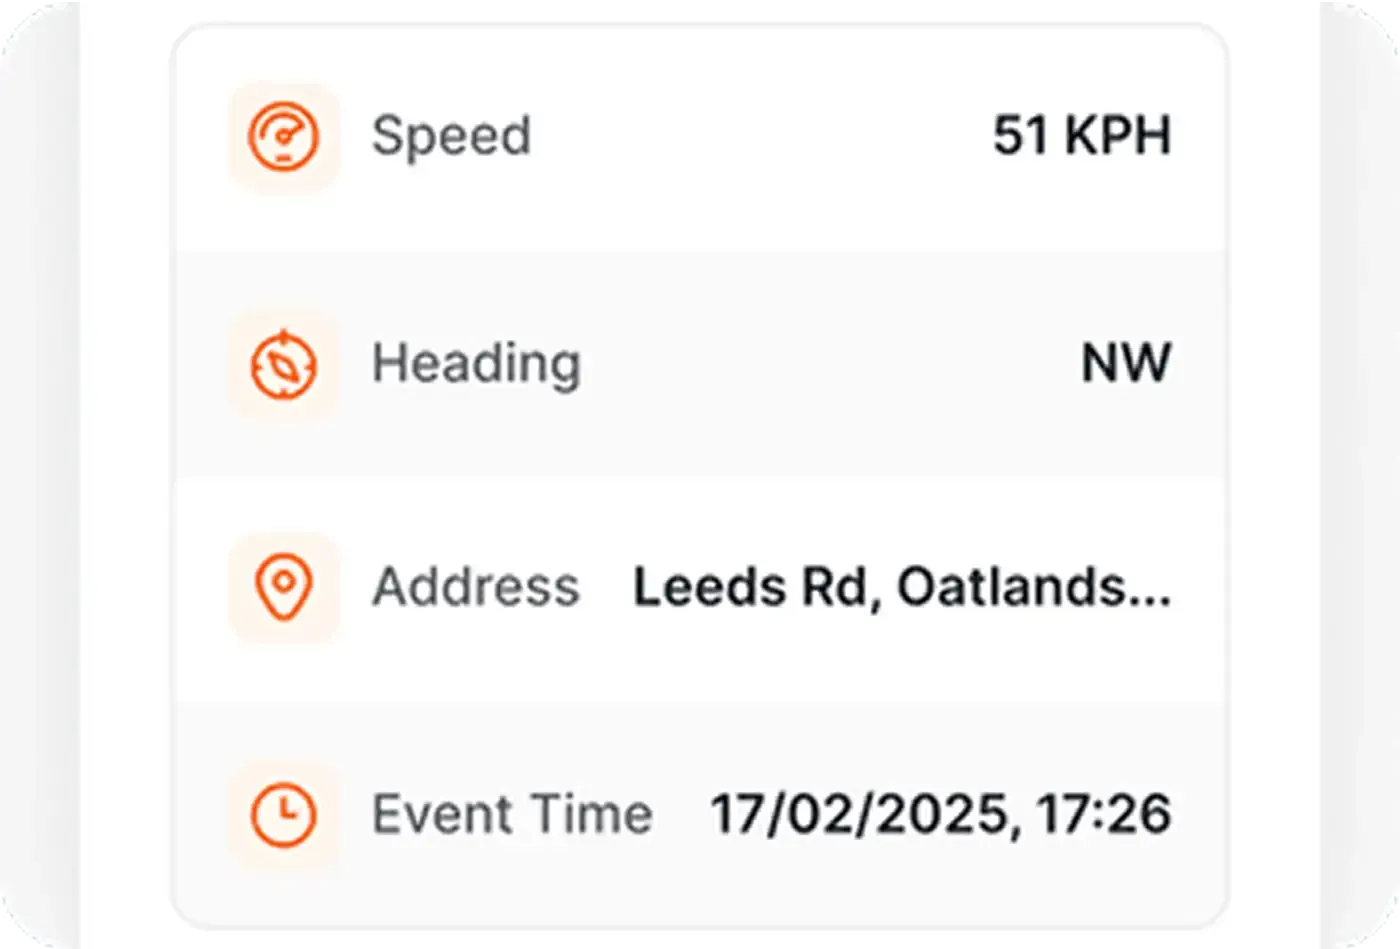Viewport: 1400px width, 949px height.
Task: Select the Heading label text
Action: pyautogui.click(x=476, y=364)
